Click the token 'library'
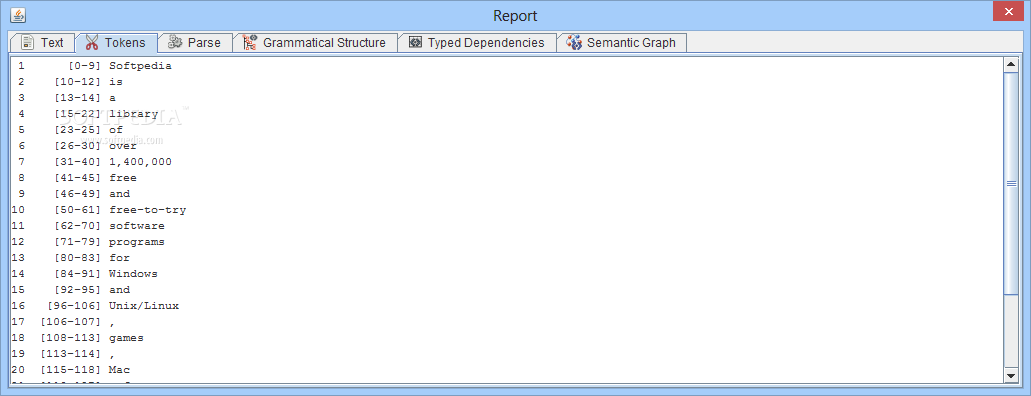The image size is (1031, 396). click(x=133, y=114)
